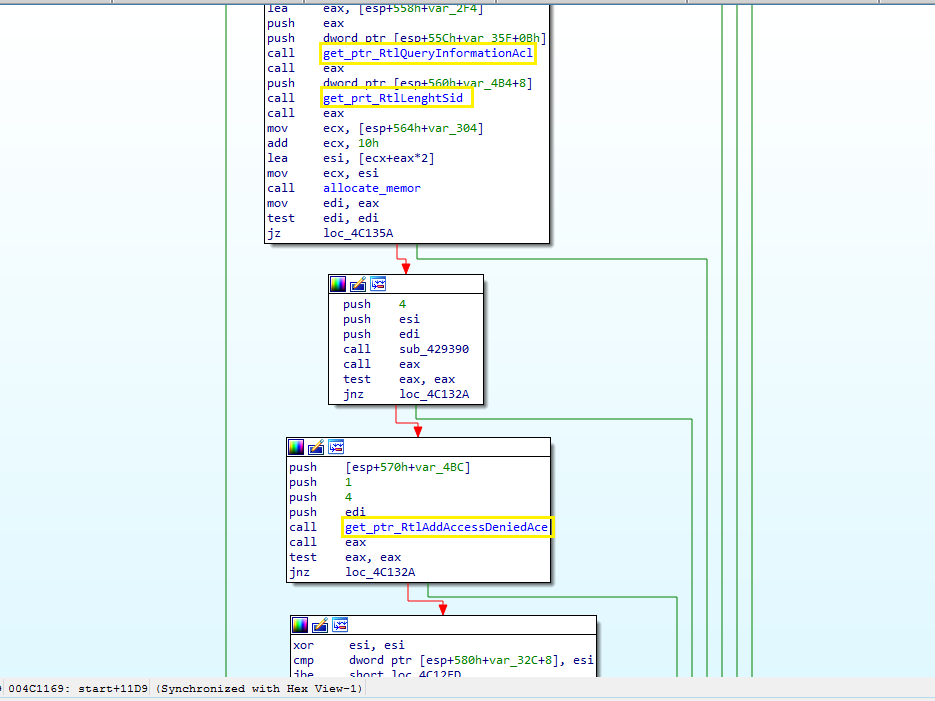
Task: Click the 'push 1' instruction
Action: (320, 482)
